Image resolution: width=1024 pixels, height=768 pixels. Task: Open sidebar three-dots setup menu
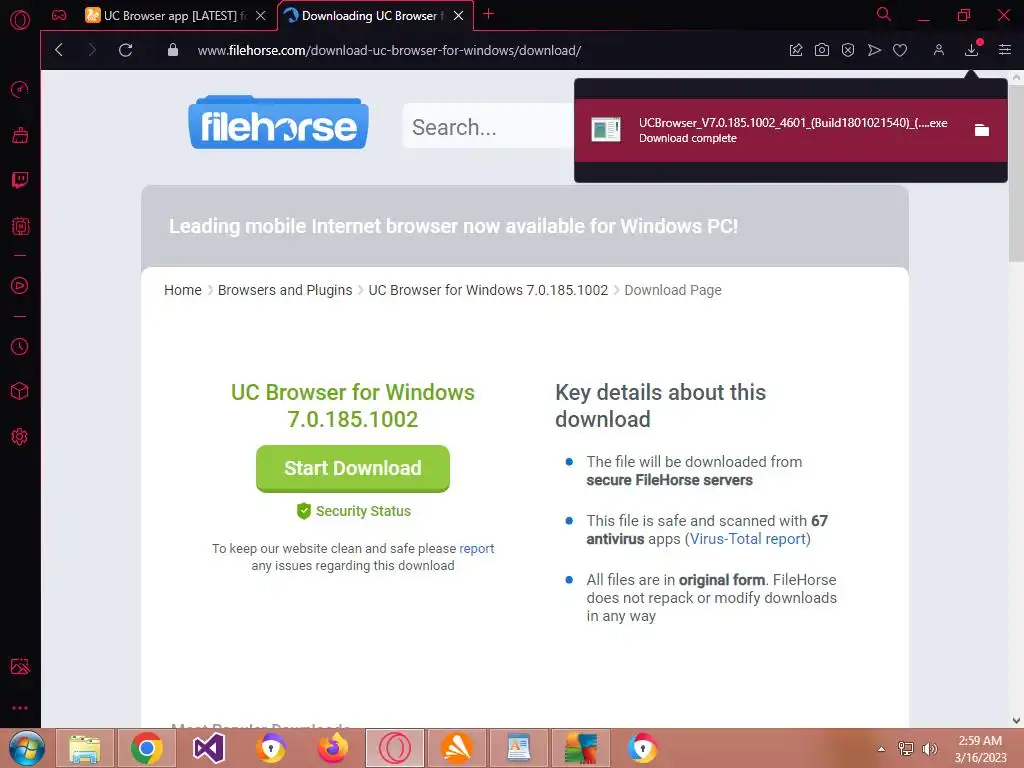point(20,708)
